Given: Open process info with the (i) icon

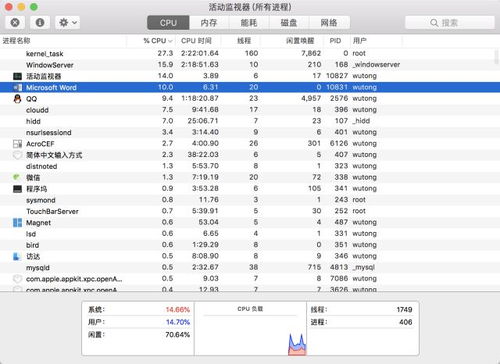Looking at the screenshot, I should click(40, 23).
